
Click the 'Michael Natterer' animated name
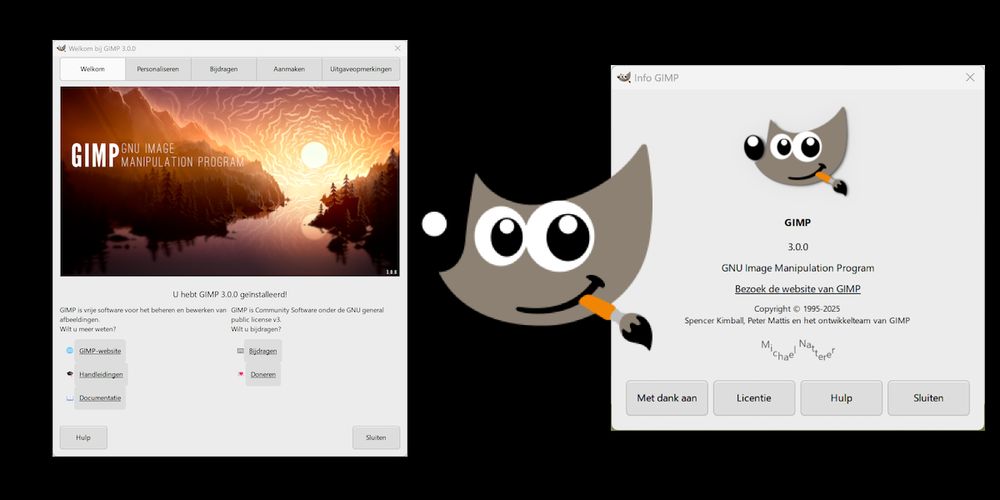798,351
